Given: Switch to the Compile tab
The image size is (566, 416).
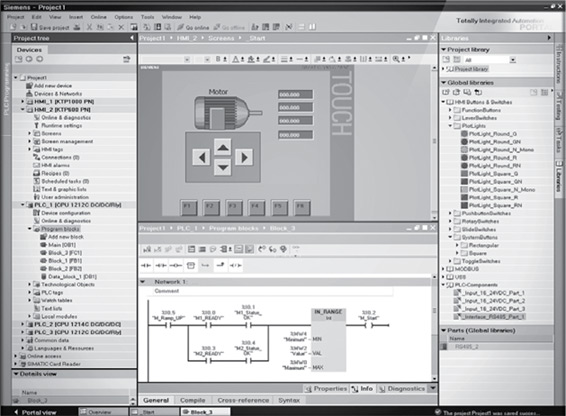Looking at the screenshot, I should point(192,400).
